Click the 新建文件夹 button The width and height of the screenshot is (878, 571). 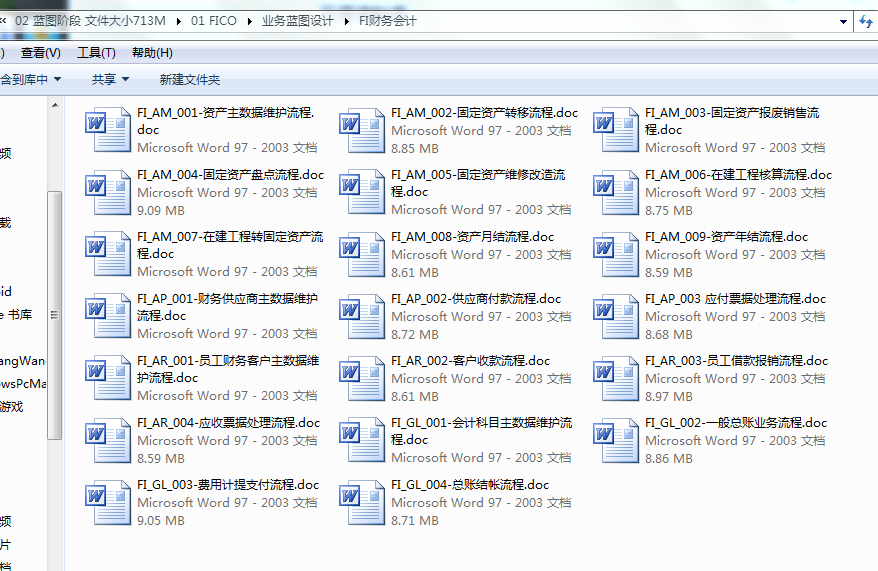click(190, 79)
